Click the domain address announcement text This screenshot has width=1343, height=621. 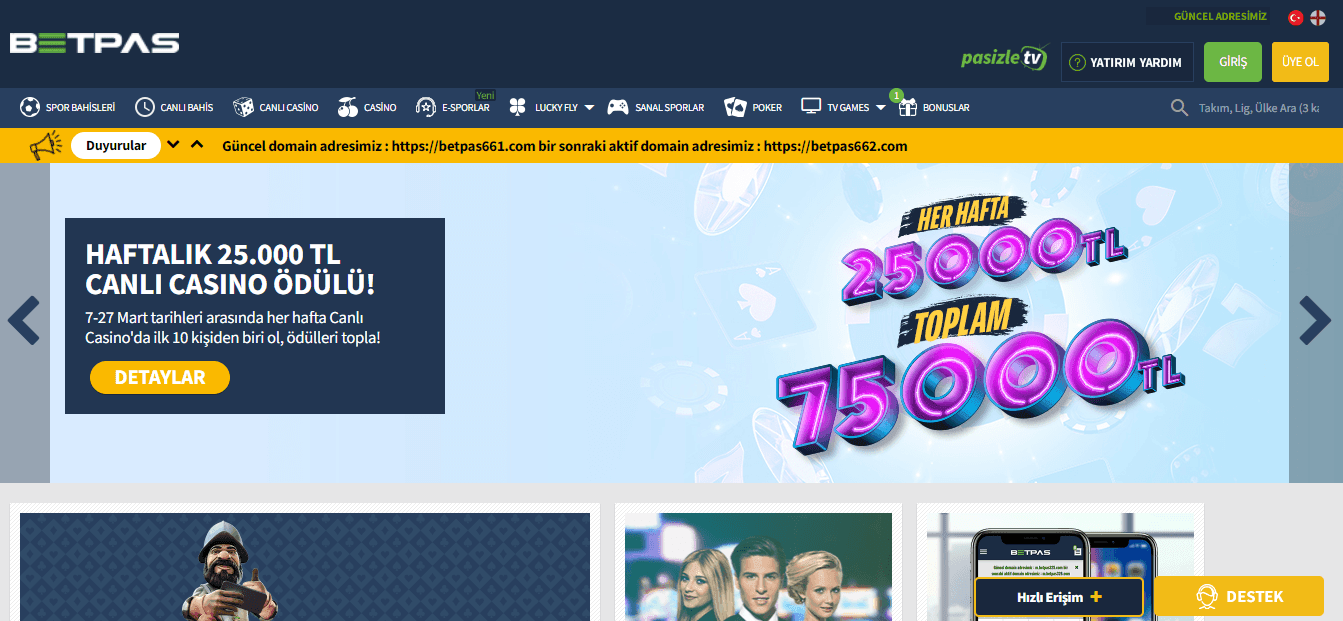pyautogui.click(x=565, y=146)
